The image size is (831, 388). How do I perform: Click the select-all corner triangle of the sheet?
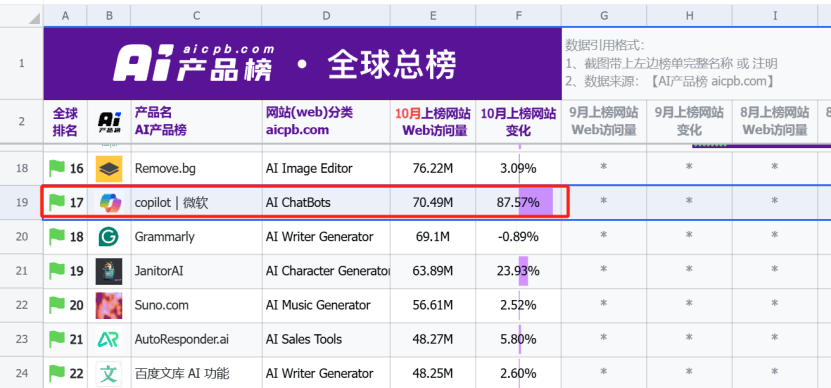[34, 19]
